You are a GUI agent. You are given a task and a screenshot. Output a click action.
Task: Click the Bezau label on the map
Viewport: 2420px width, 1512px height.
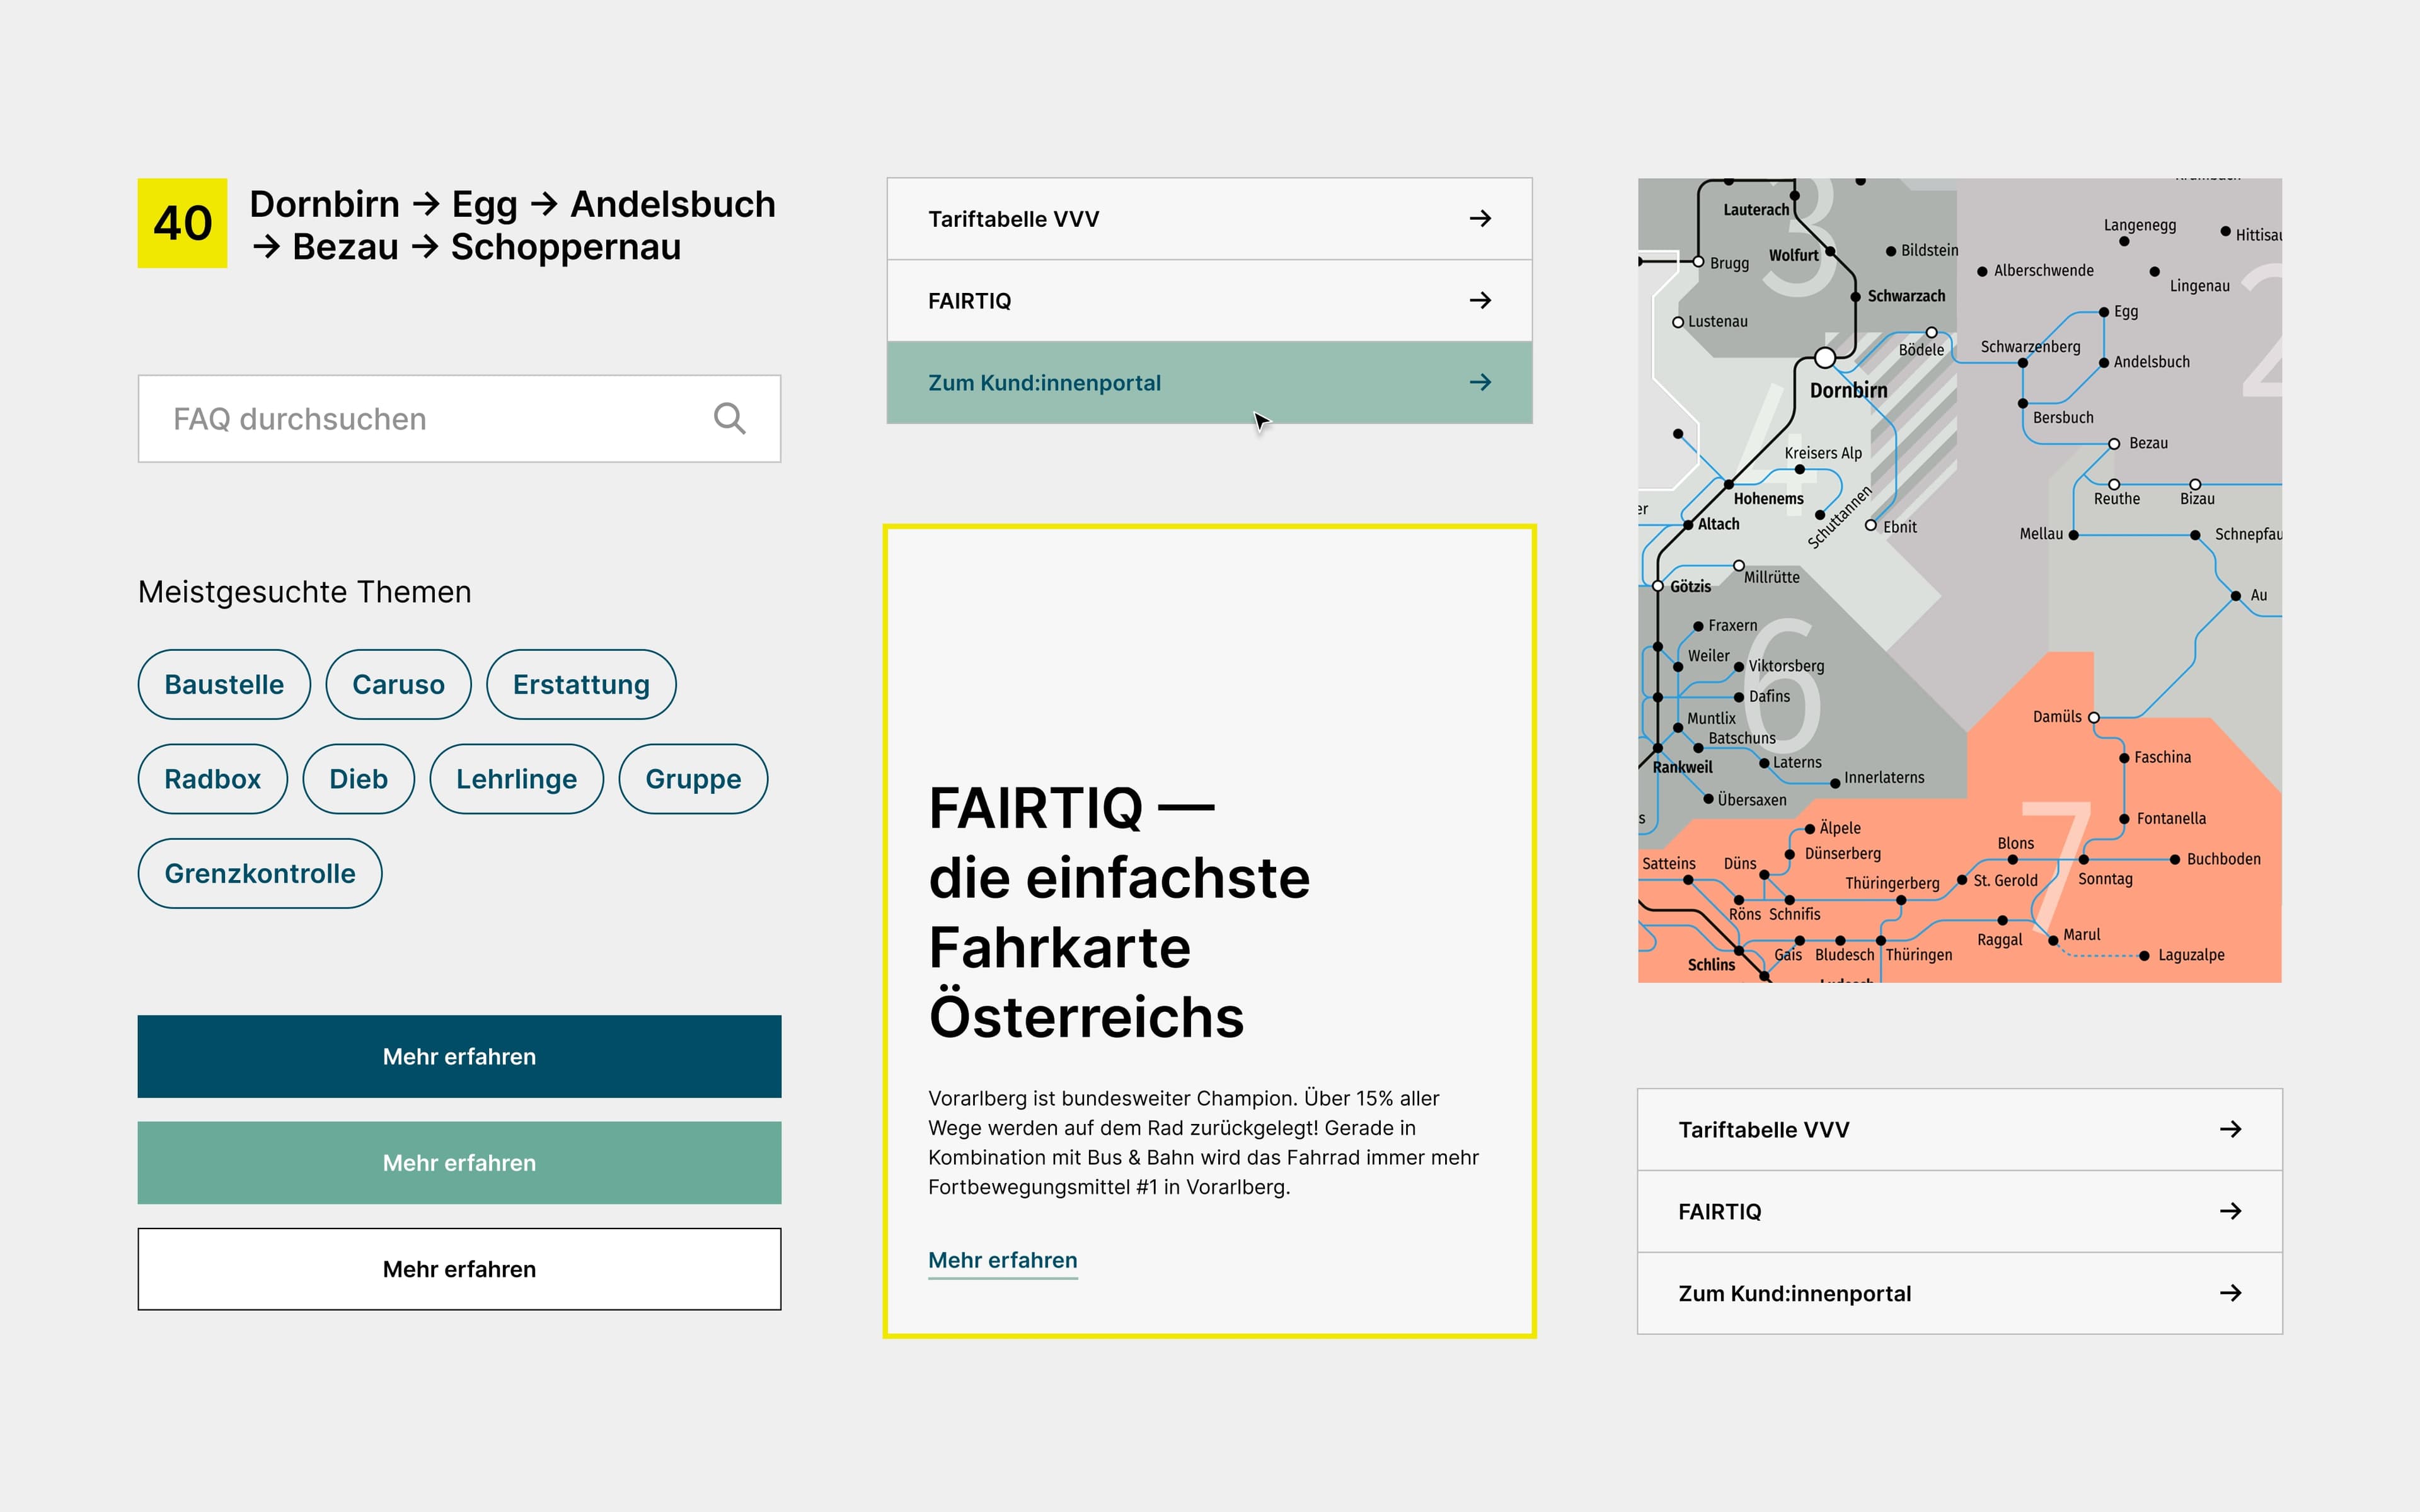pyautogui.click(x=2148, y=443)
